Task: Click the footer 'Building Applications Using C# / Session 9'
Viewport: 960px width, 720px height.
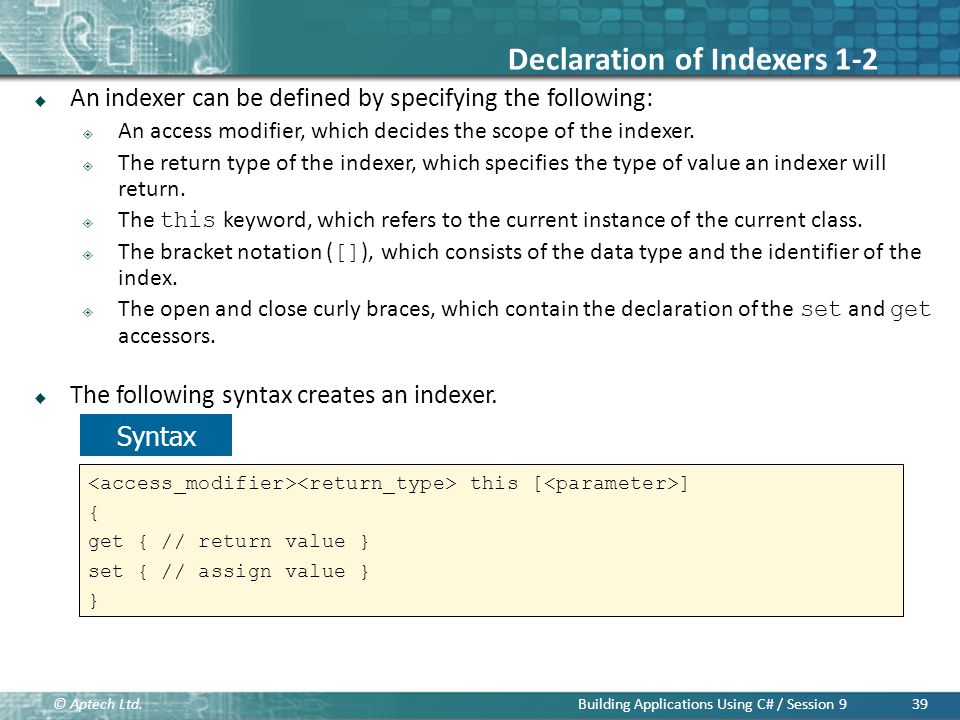Action: pyautogui.click(x=712, y=704)
